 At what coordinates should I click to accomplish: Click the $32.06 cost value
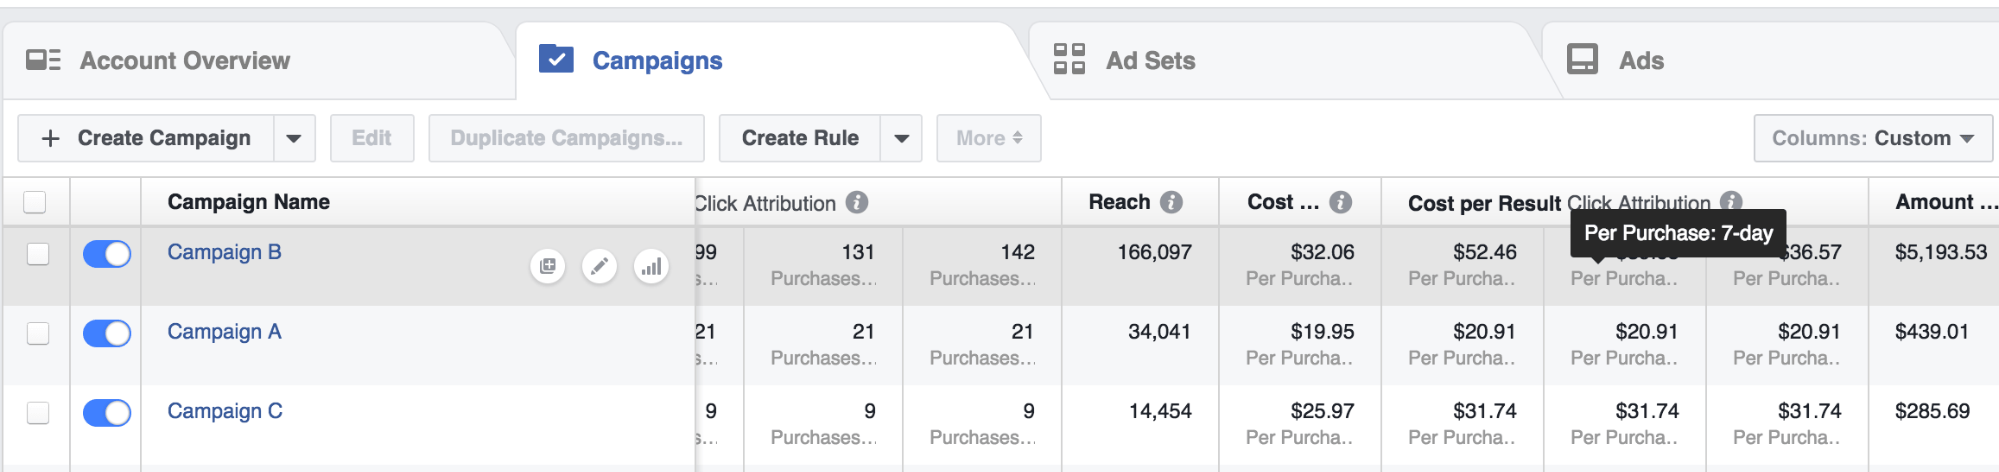pyautogui.click(x=1322, y=252)
